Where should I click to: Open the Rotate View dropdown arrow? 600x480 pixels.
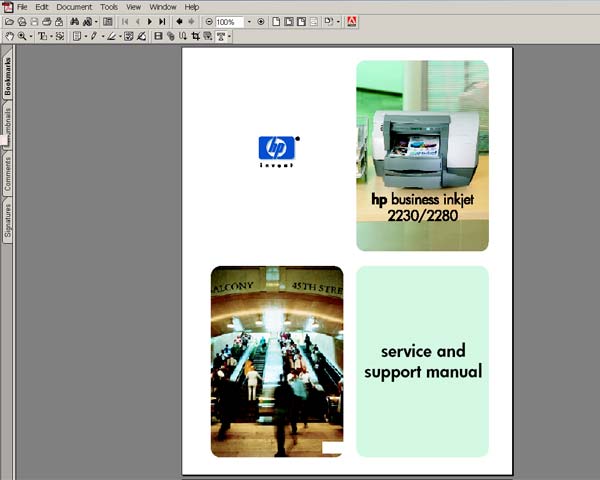338,22
